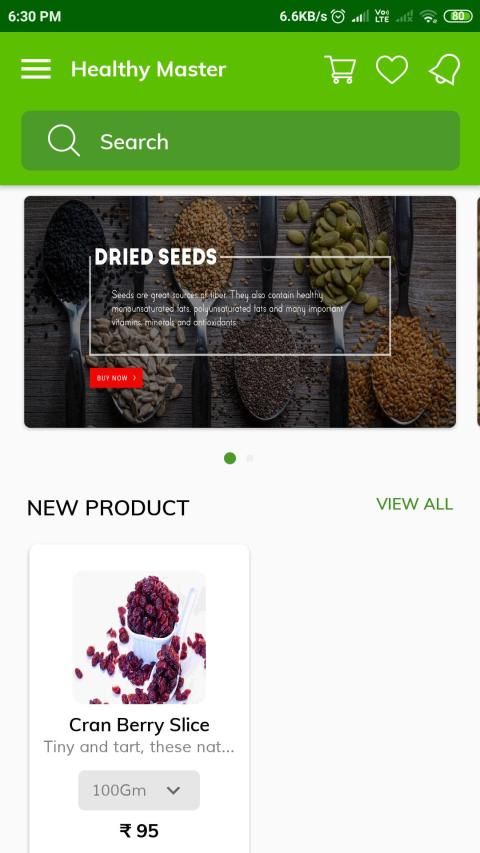Click the Search input field

click(241, 141)
